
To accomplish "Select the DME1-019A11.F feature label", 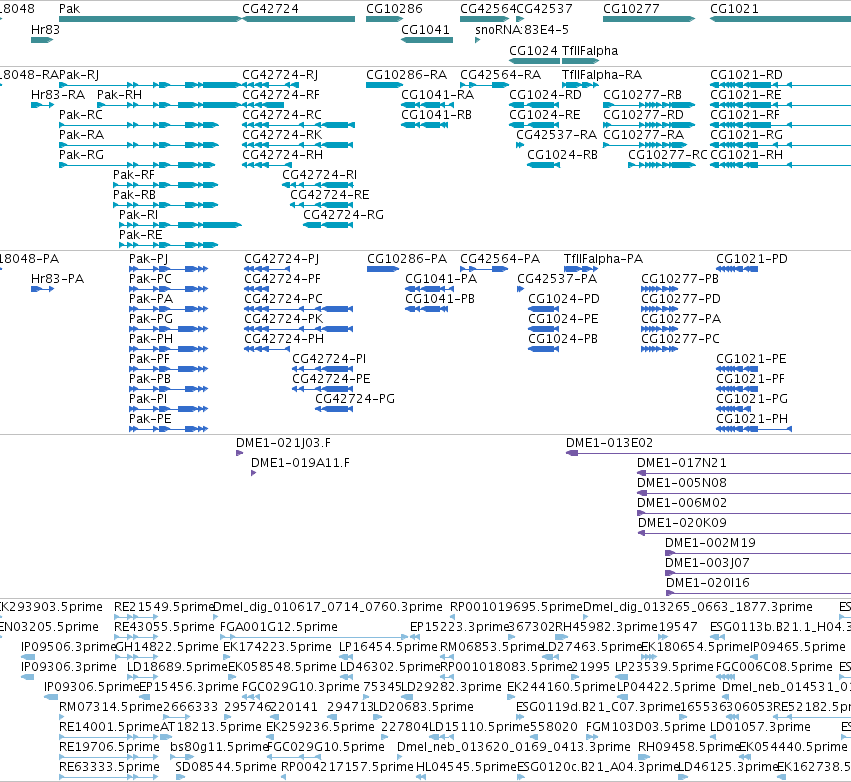I will (300, 463).
